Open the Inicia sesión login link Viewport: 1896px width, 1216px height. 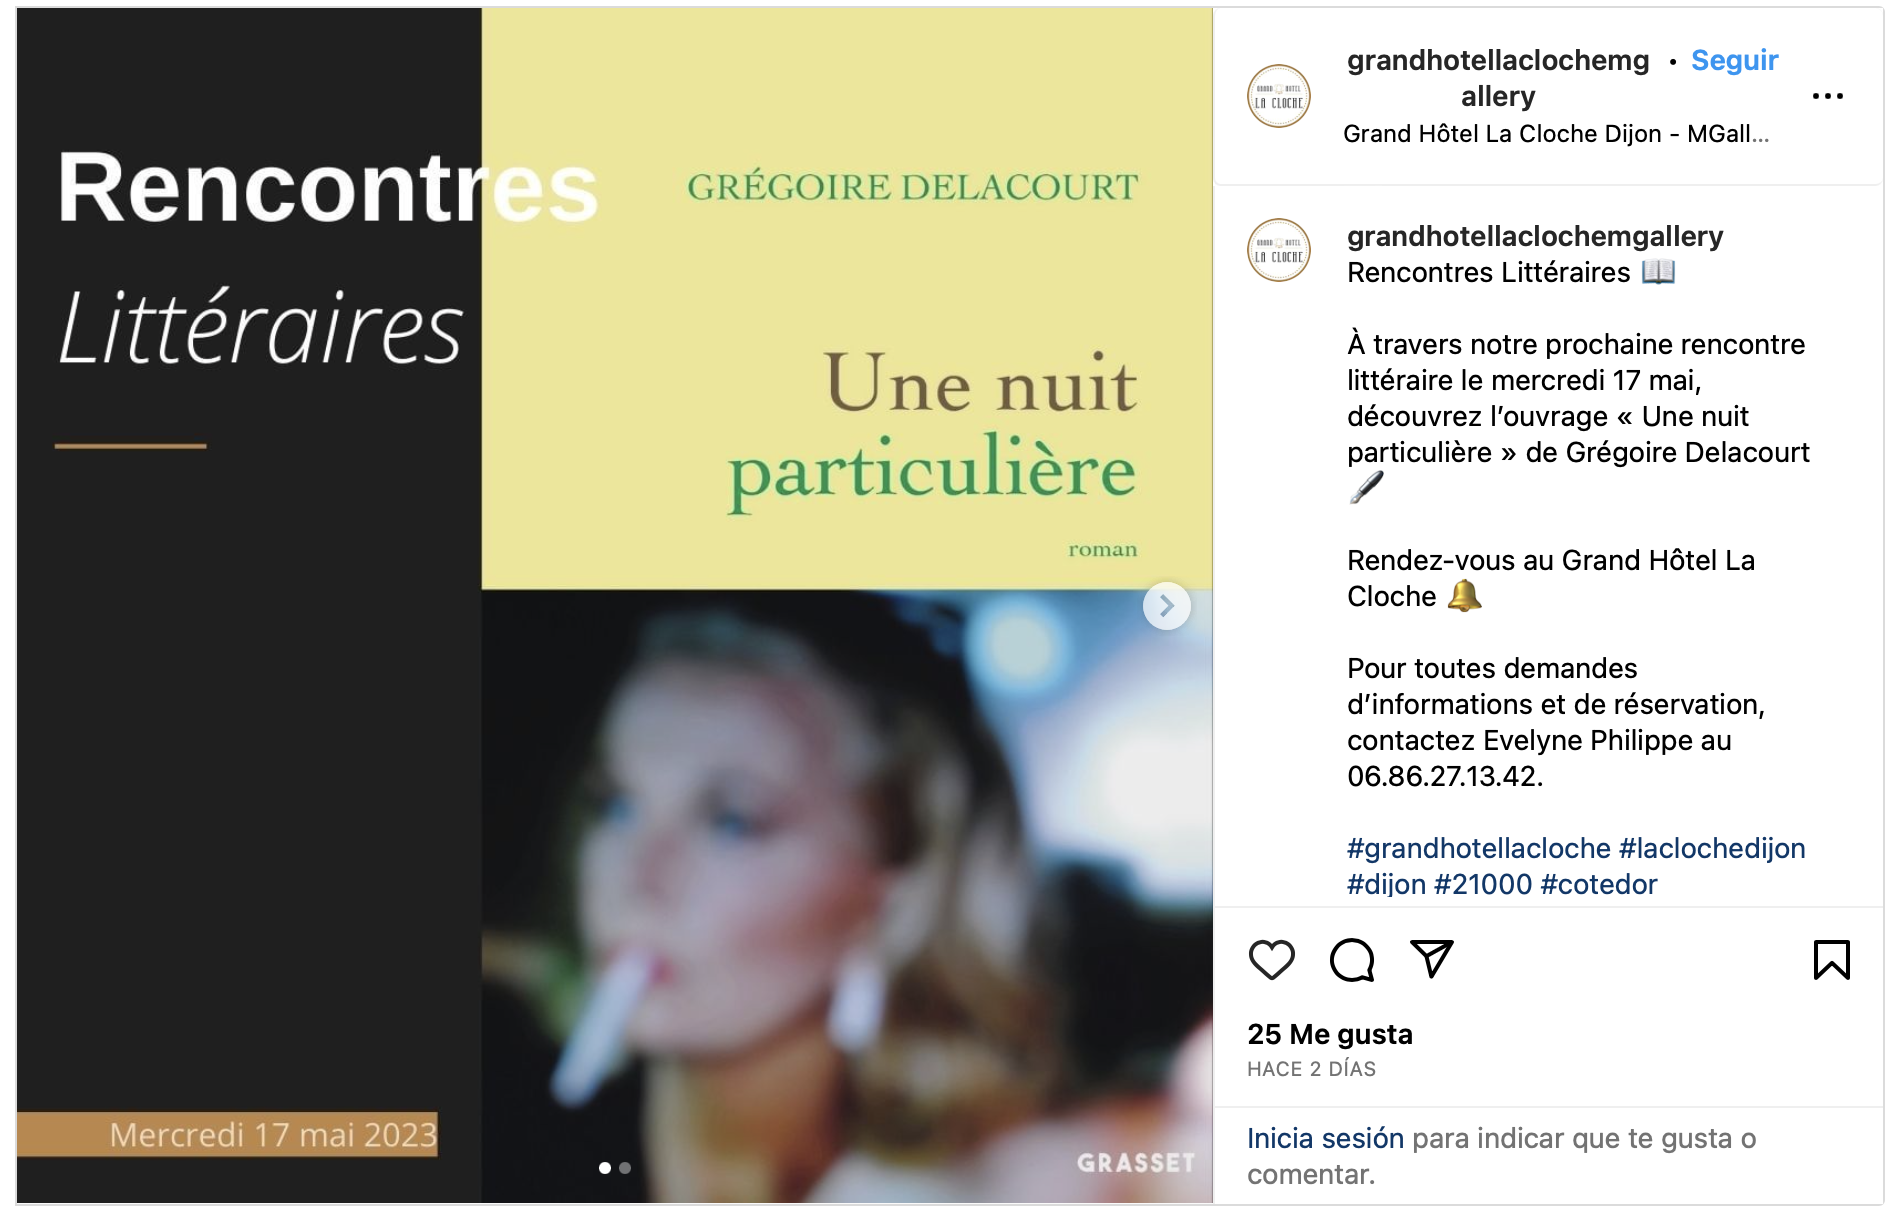click(1325, 1138)
